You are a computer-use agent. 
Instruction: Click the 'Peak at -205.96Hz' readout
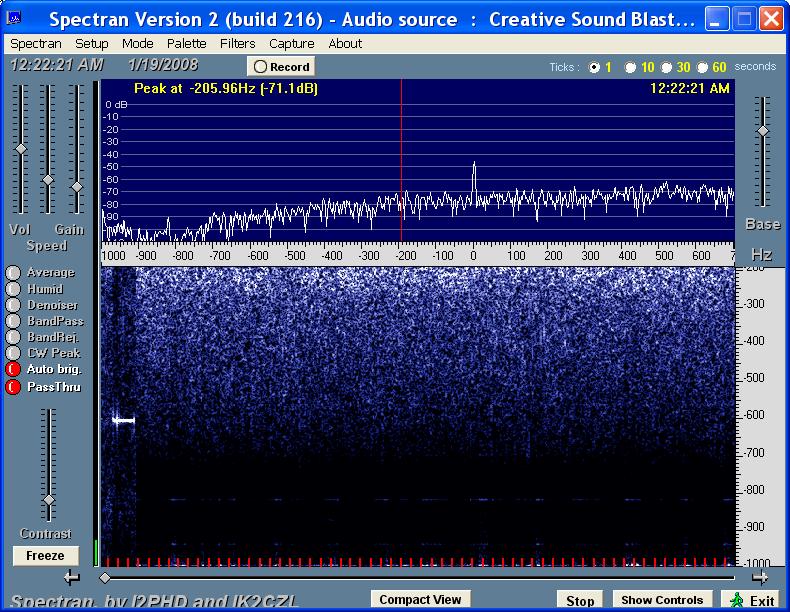pos(226,89)
